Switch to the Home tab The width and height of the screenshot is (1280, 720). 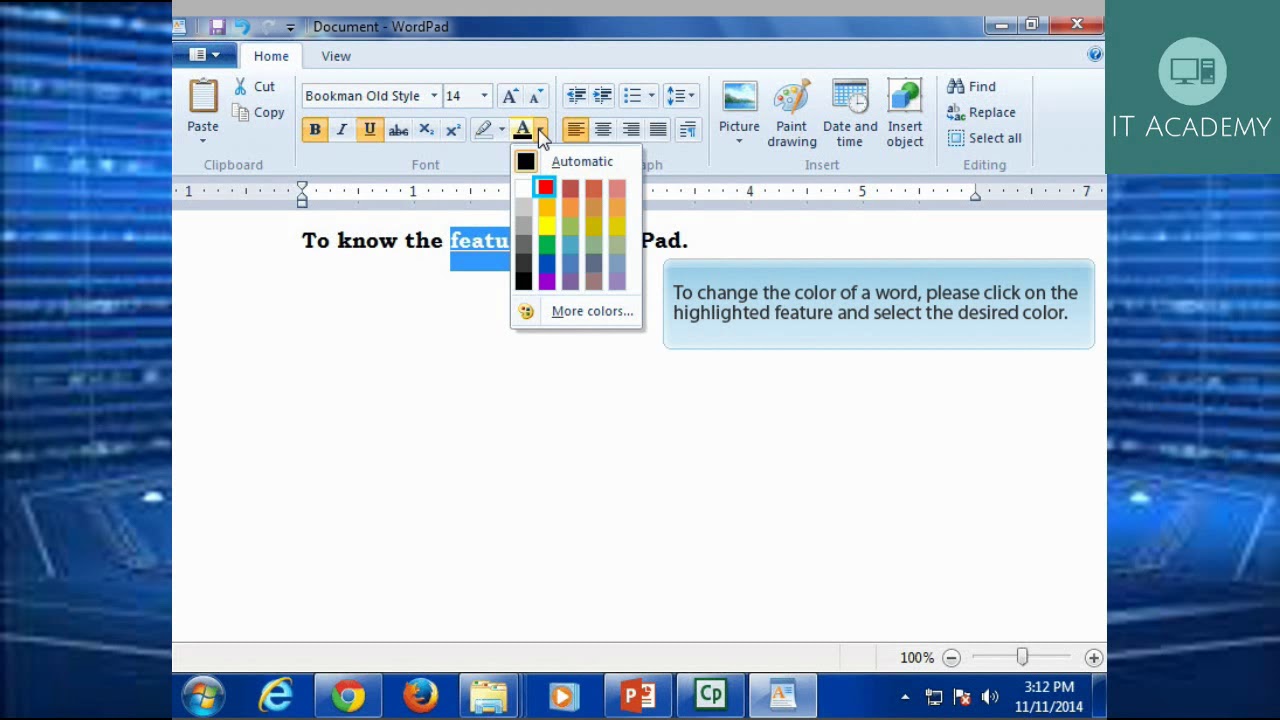pos(271,56)
